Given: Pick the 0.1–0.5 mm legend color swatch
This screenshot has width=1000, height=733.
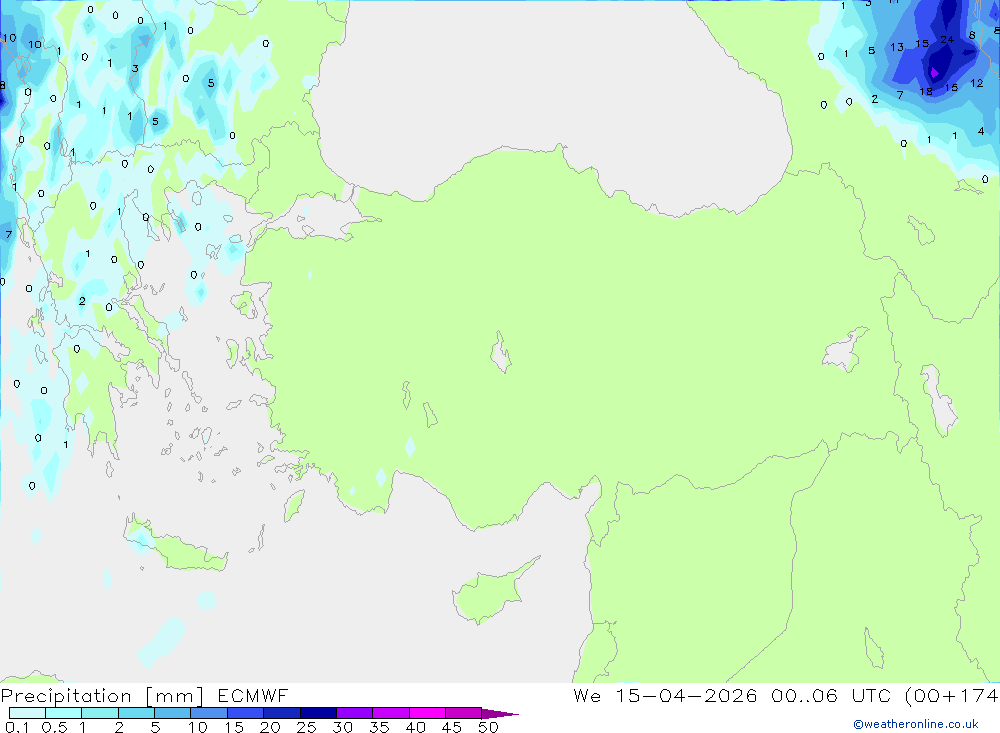Looking at the screenshot, I should pos(27,713).
